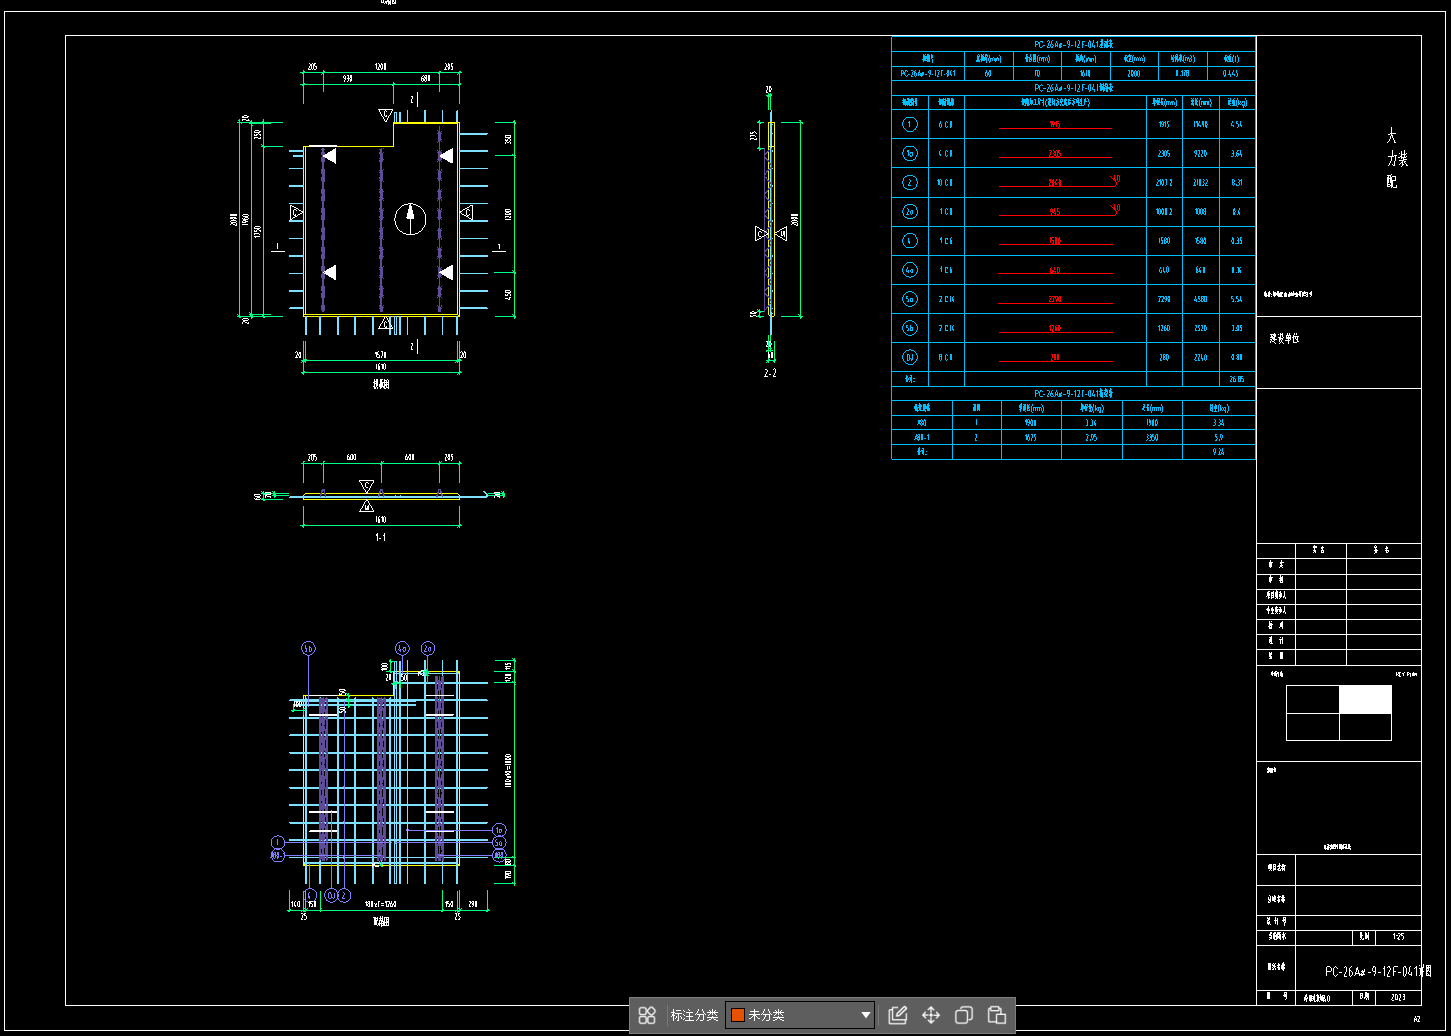Open the 未分类 category dropdown

[x=800, y=1015]
